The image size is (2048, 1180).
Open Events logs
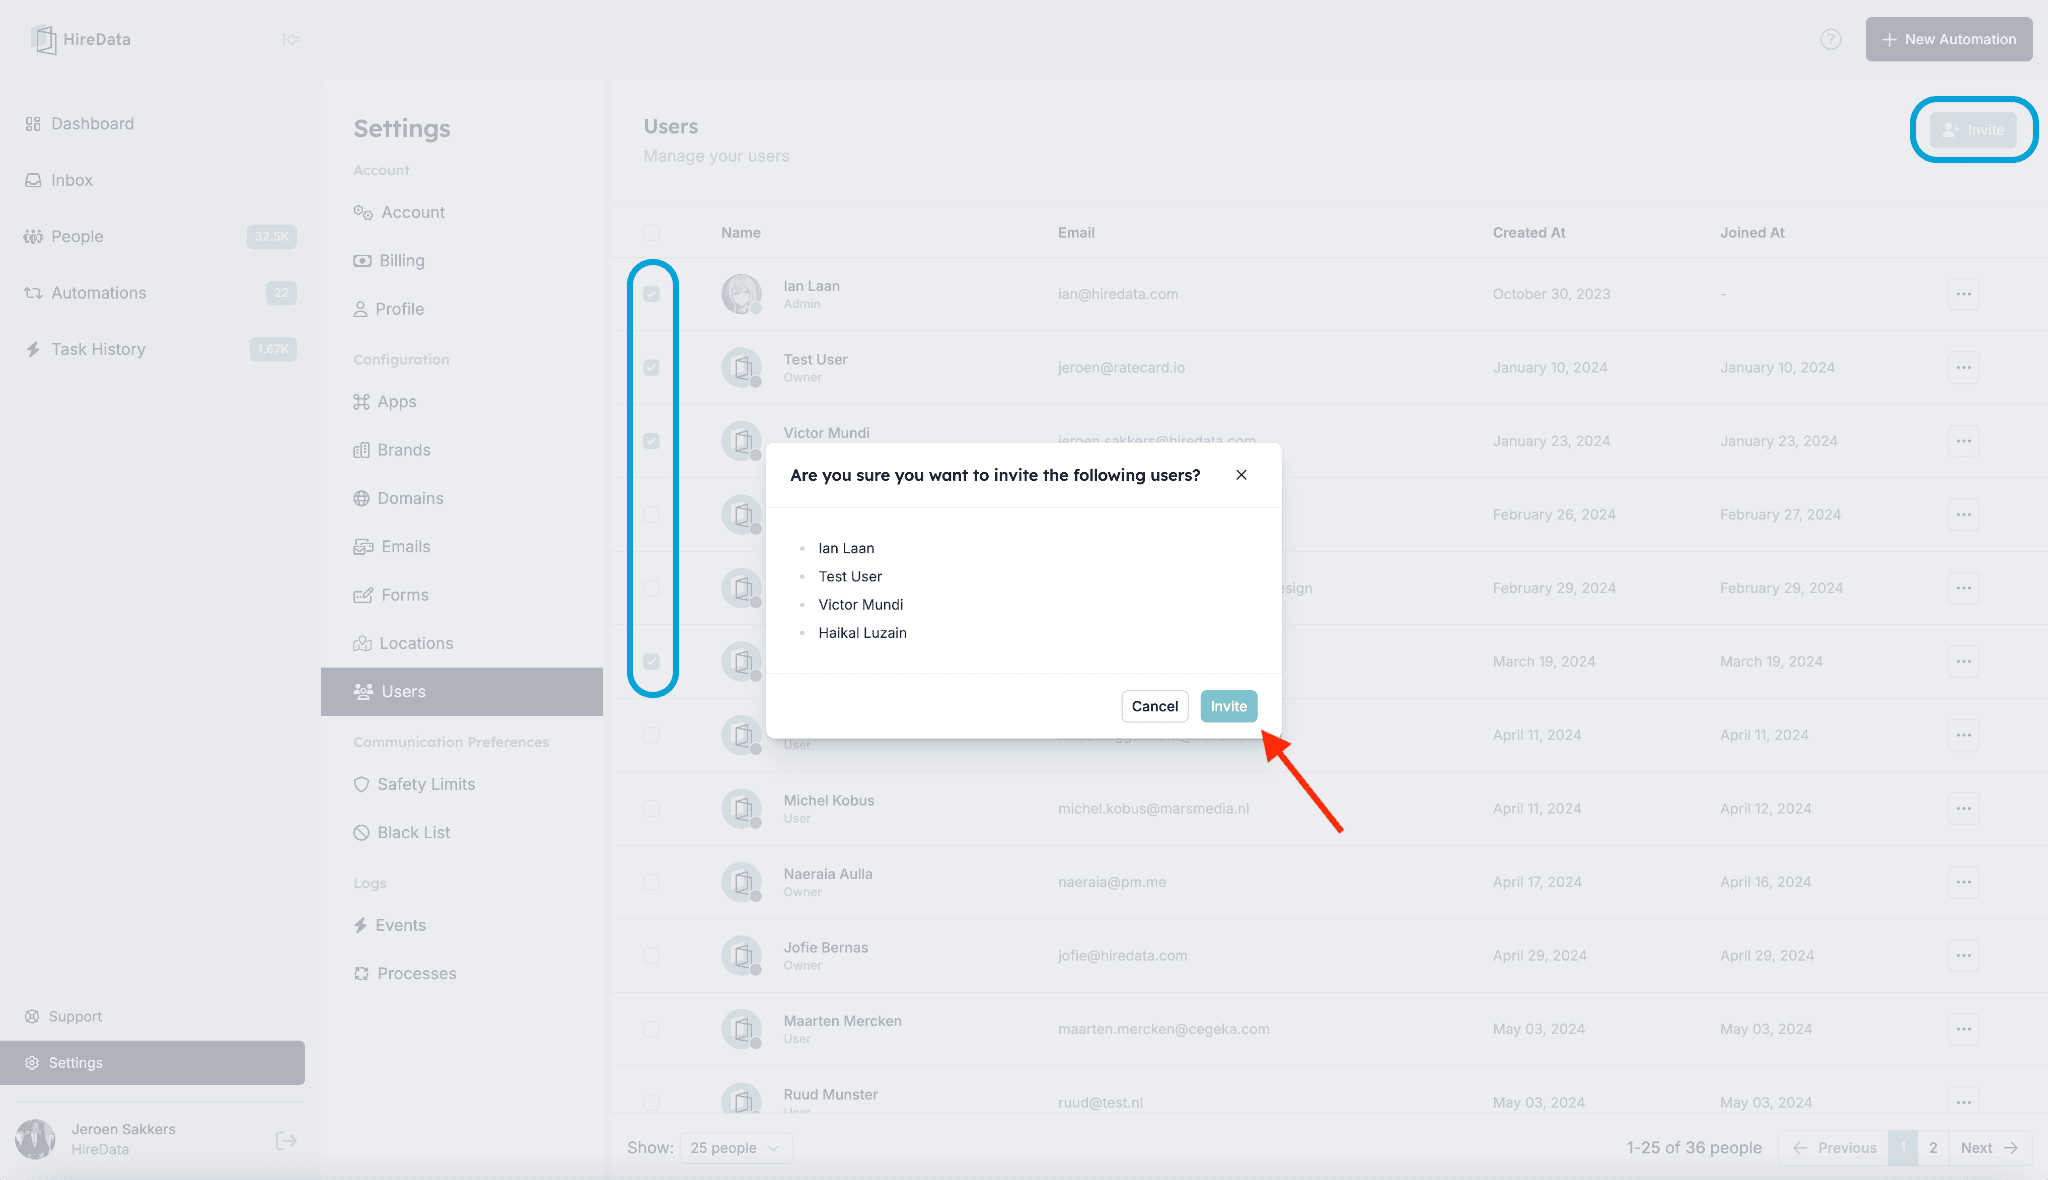[400, 925]
